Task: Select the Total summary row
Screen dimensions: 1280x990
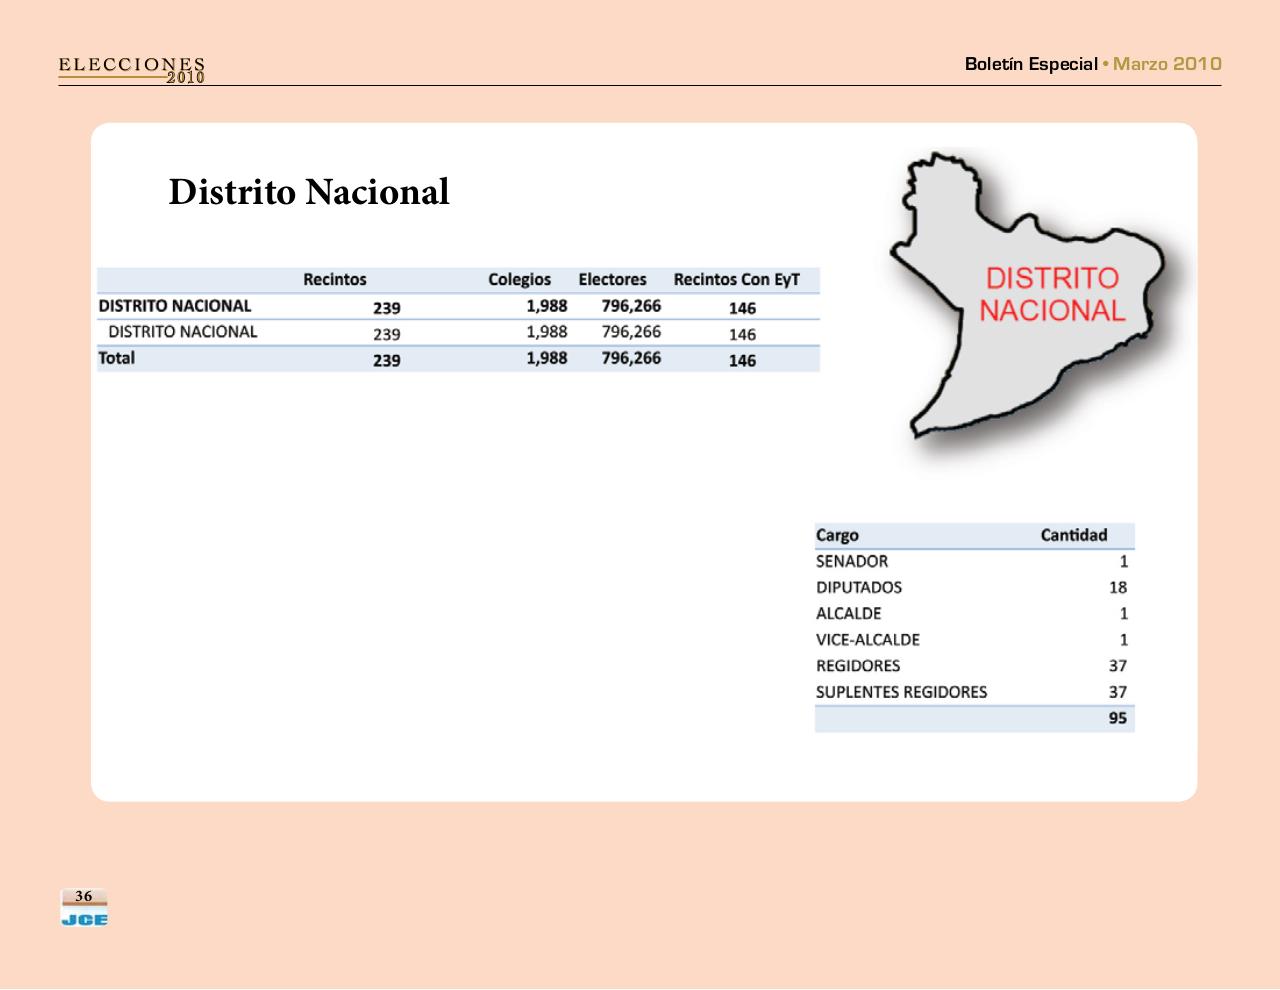Action: tap(117, 358)
